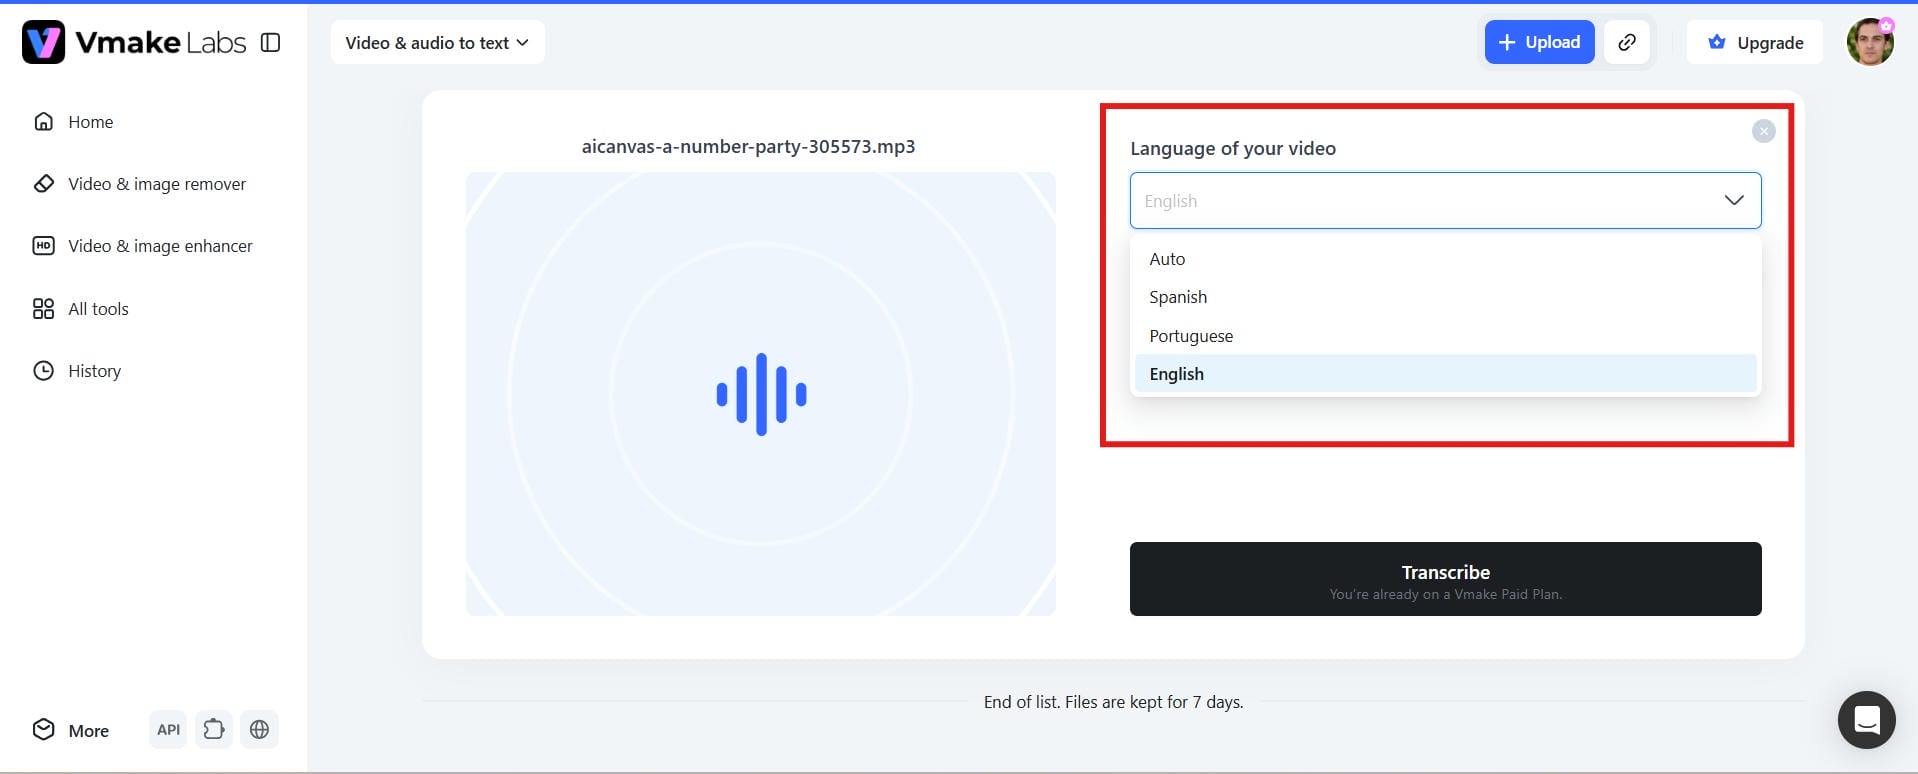The image size is (1918, 774).
Task: Click the Upgrade button
Action: point(1755,42)
